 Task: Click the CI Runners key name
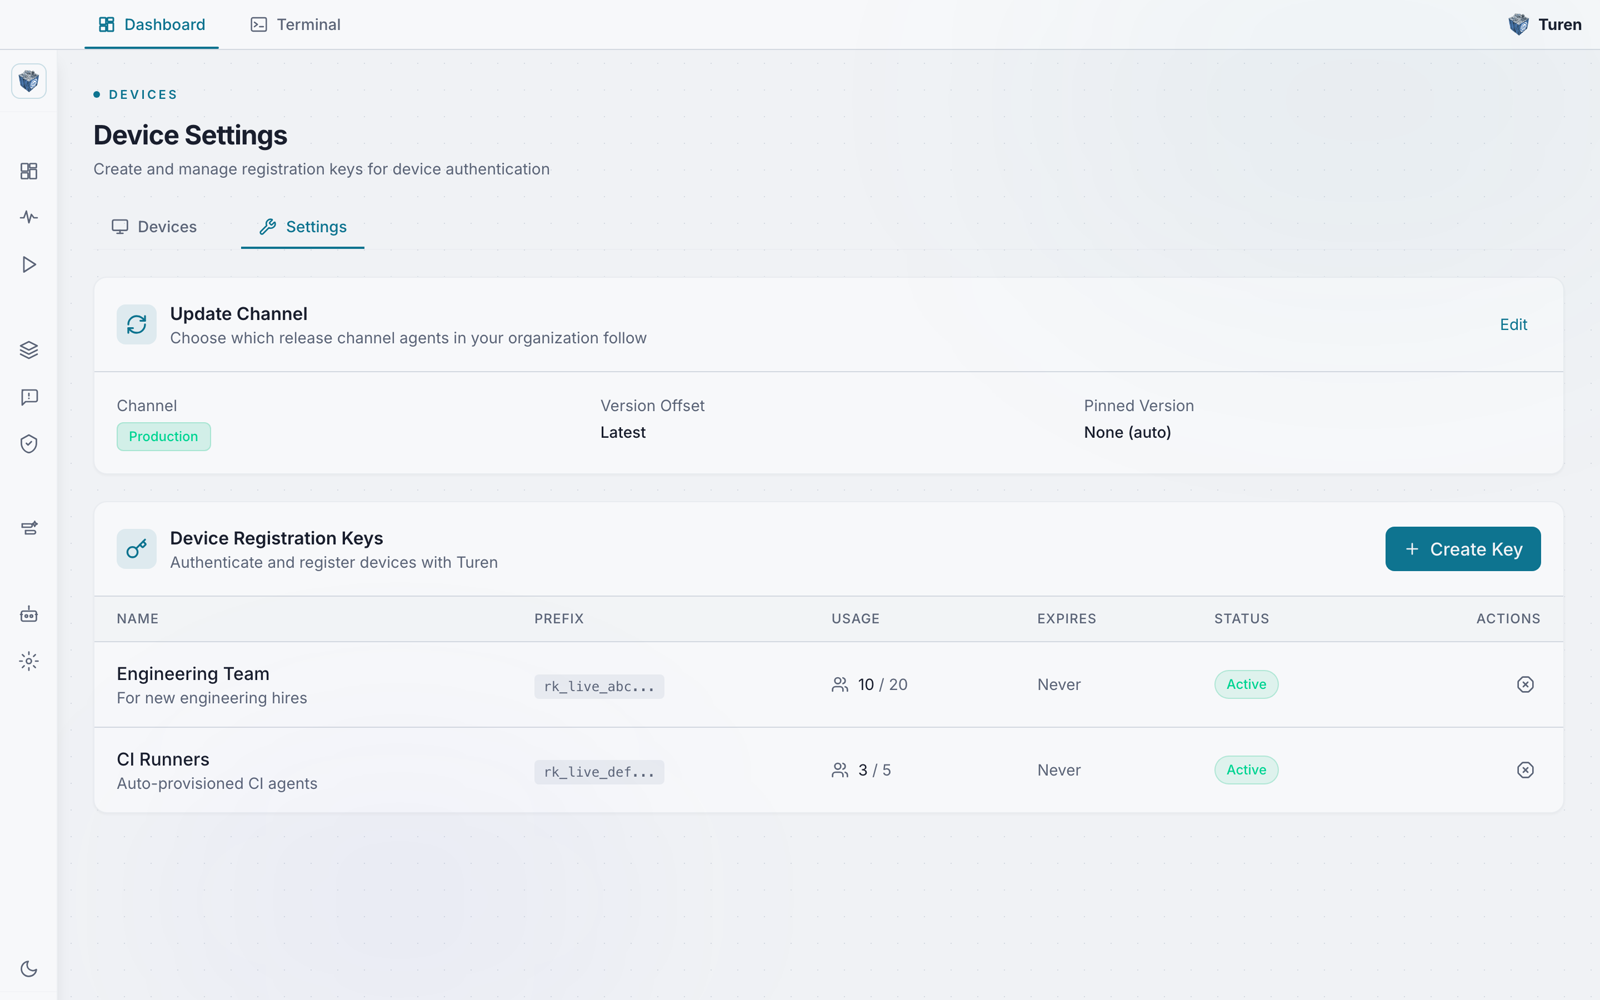click(163, 759)
